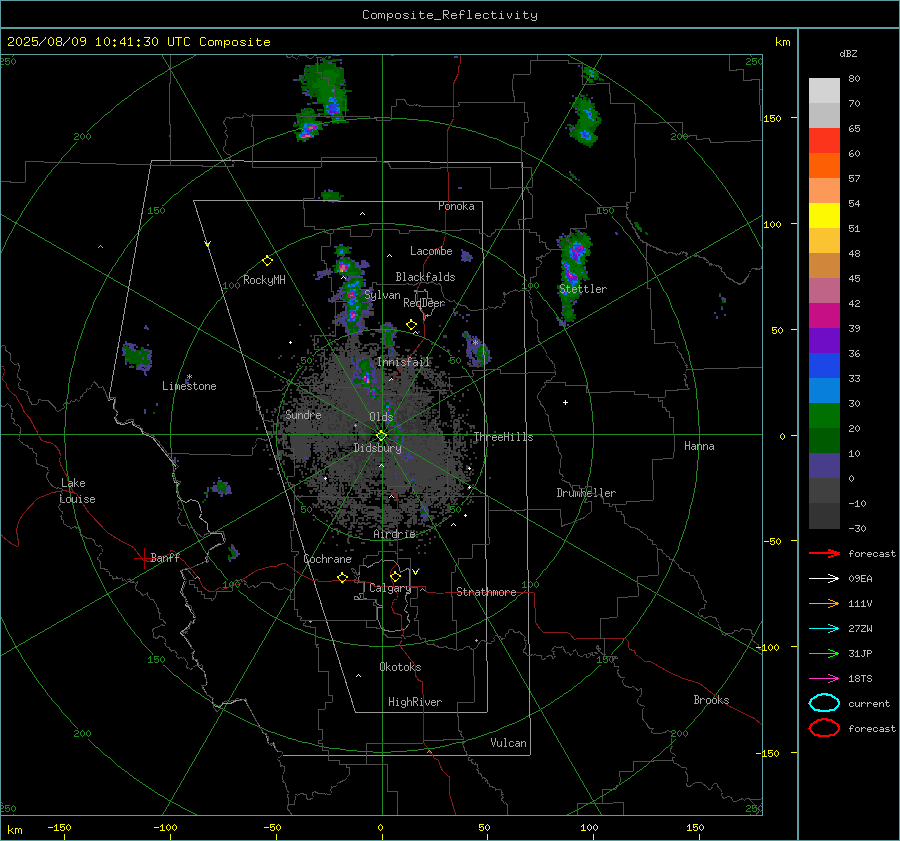Click the cyan 'current' ellipse legend icon
Screen dimensions: 900x841
coord(824,703)
